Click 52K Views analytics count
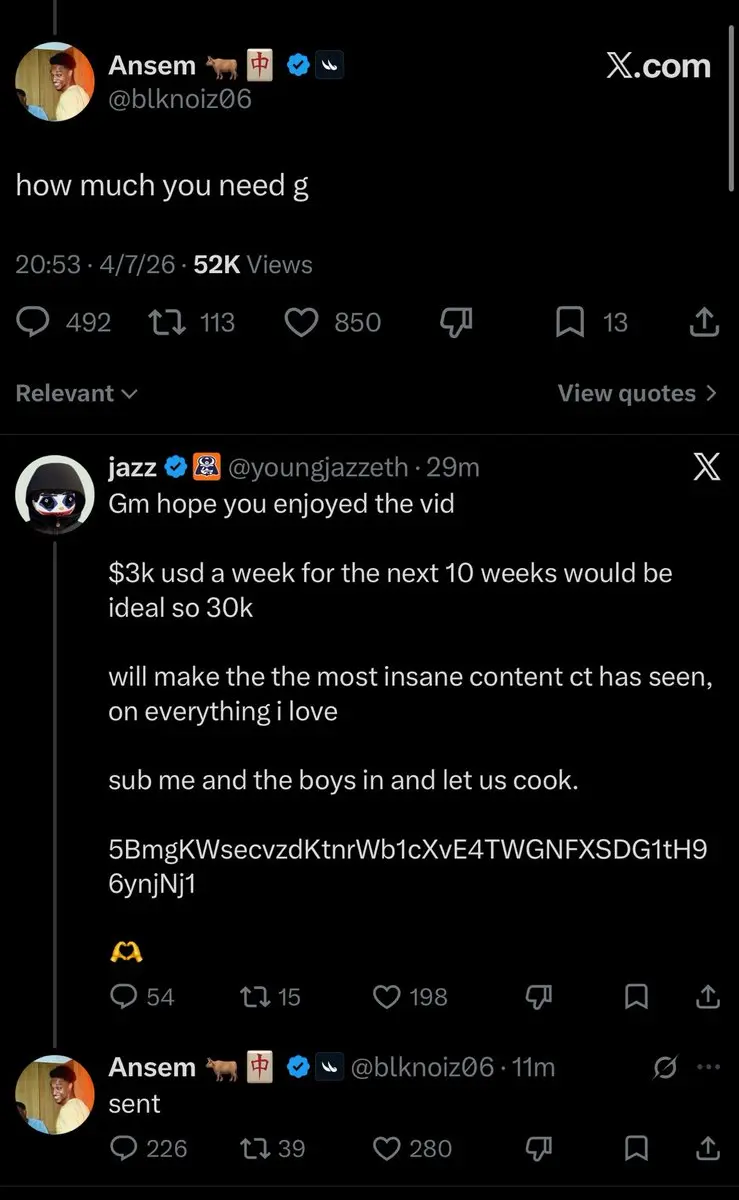 (x=253, y=265)
